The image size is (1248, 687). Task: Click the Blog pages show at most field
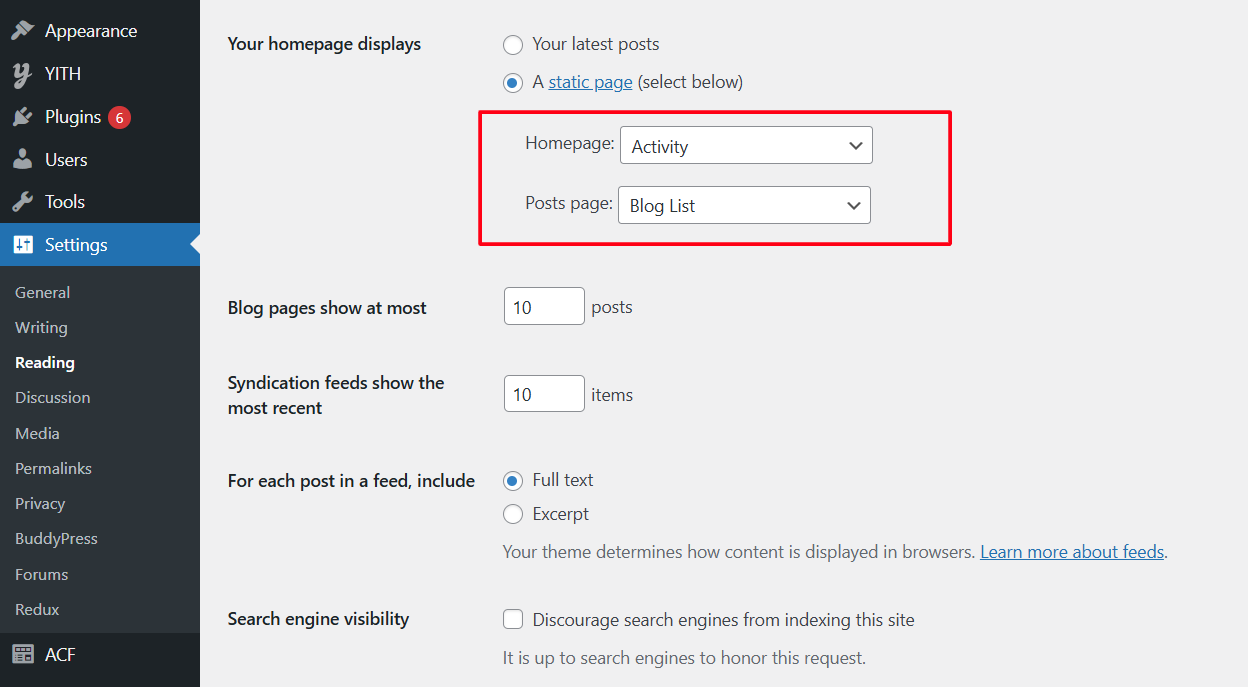[544, 307]
